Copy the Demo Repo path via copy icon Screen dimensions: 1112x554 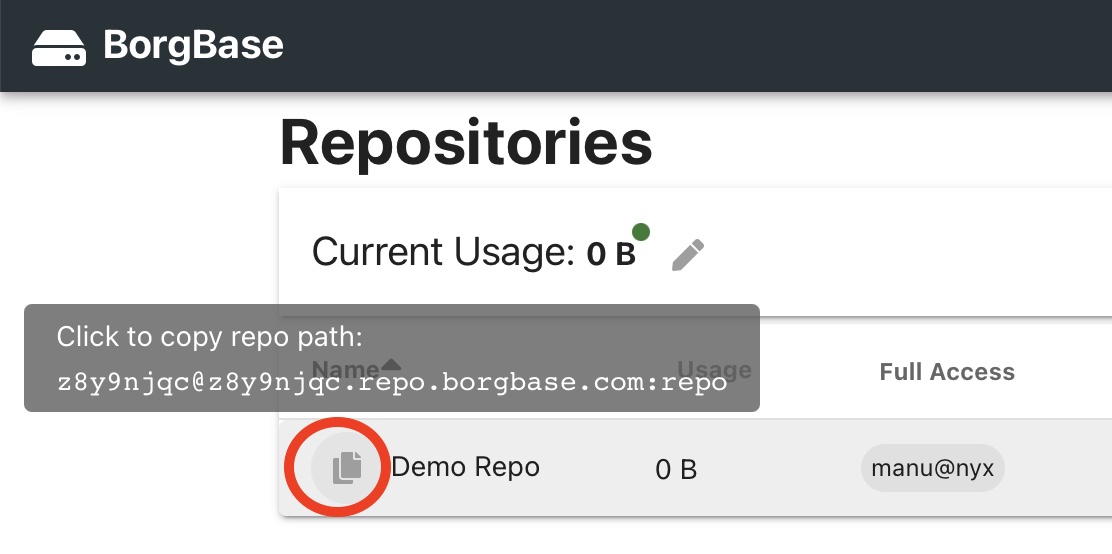coord(346,467)
